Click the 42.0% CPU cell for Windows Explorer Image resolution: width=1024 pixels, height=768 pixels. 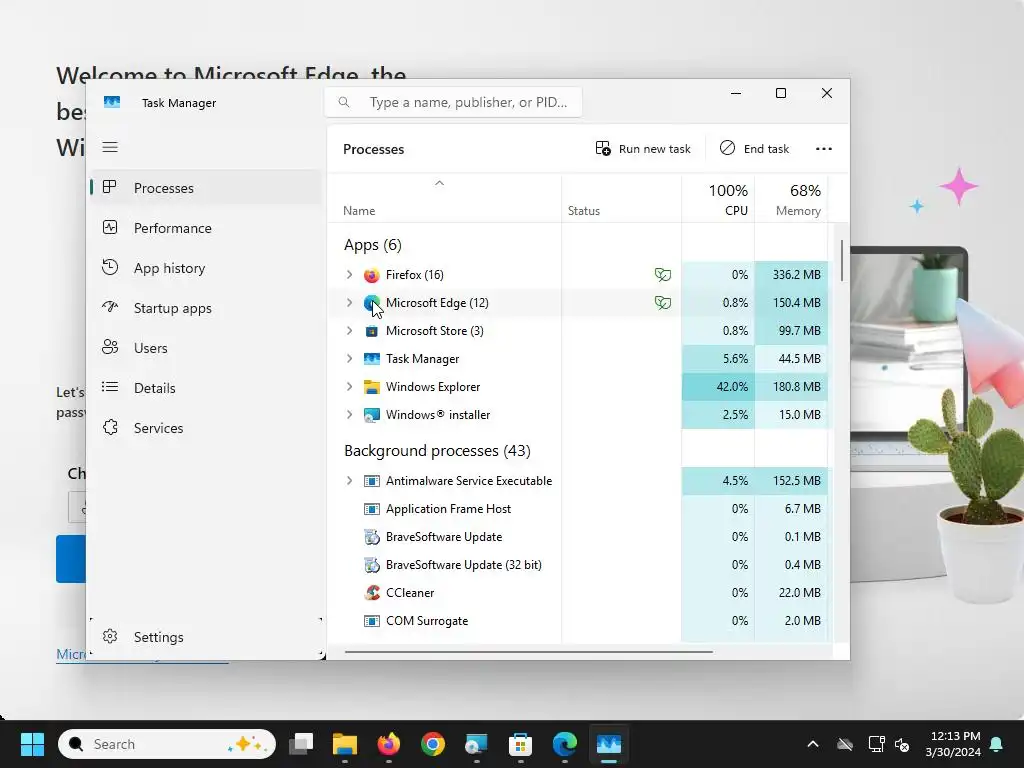click(718, 387)
